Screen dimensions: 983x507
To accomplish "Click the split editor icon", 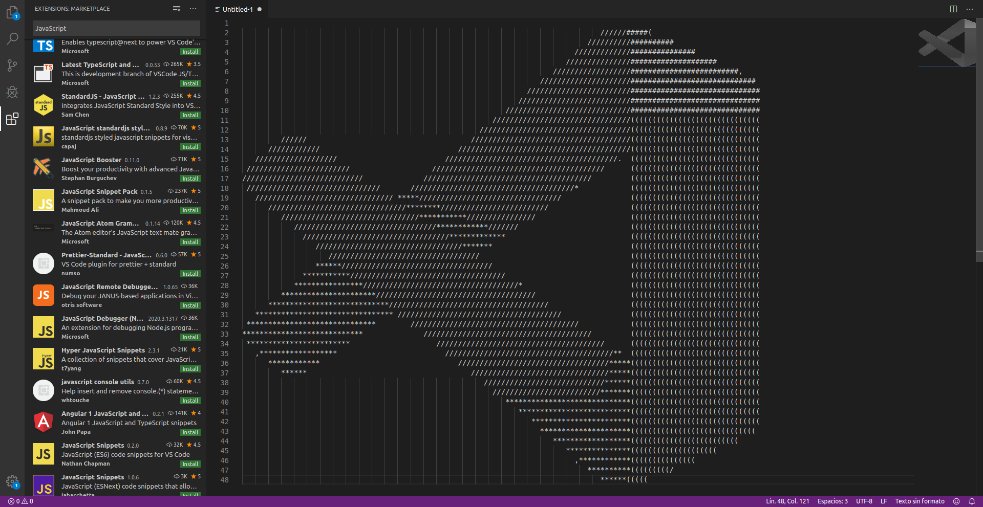I will pos(953,9).
